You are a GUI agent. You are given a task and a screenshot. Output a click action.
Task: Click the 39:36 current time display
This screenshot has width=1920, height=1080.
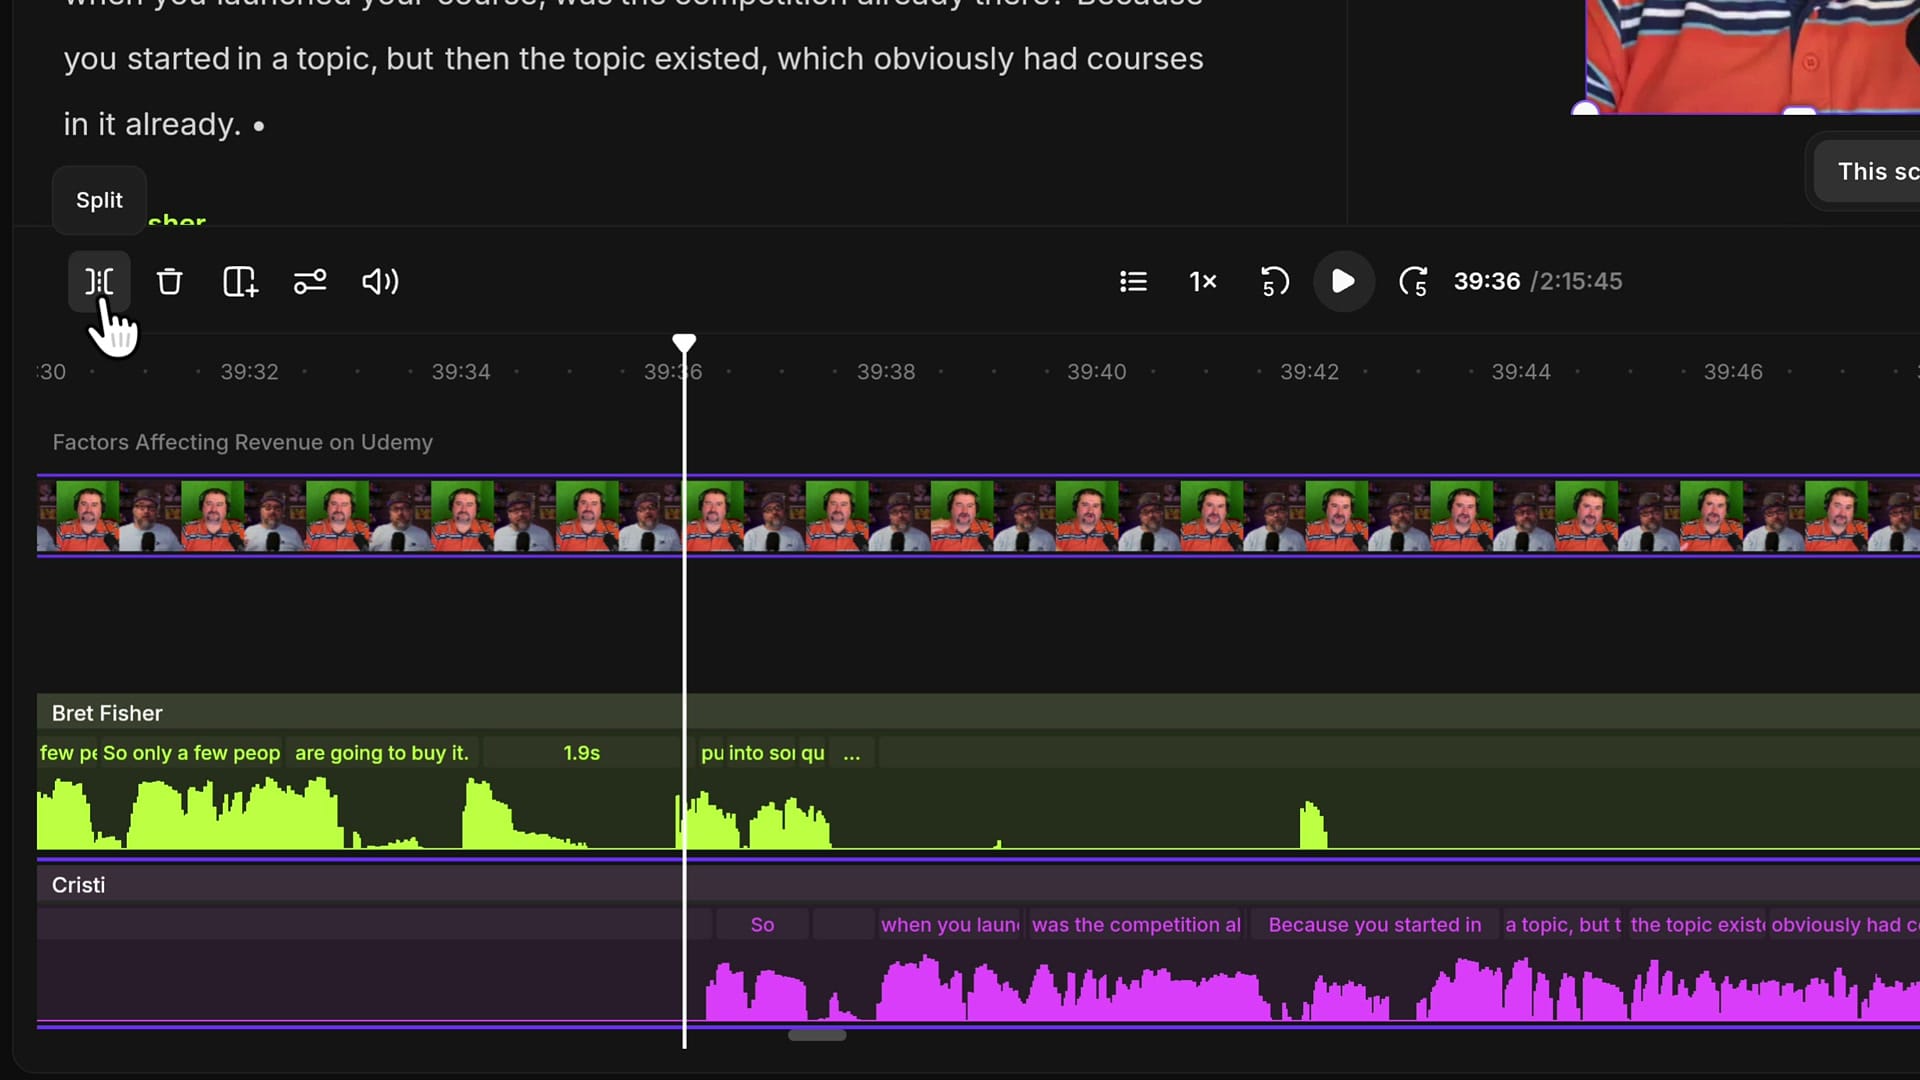[x=1487, y=281]
